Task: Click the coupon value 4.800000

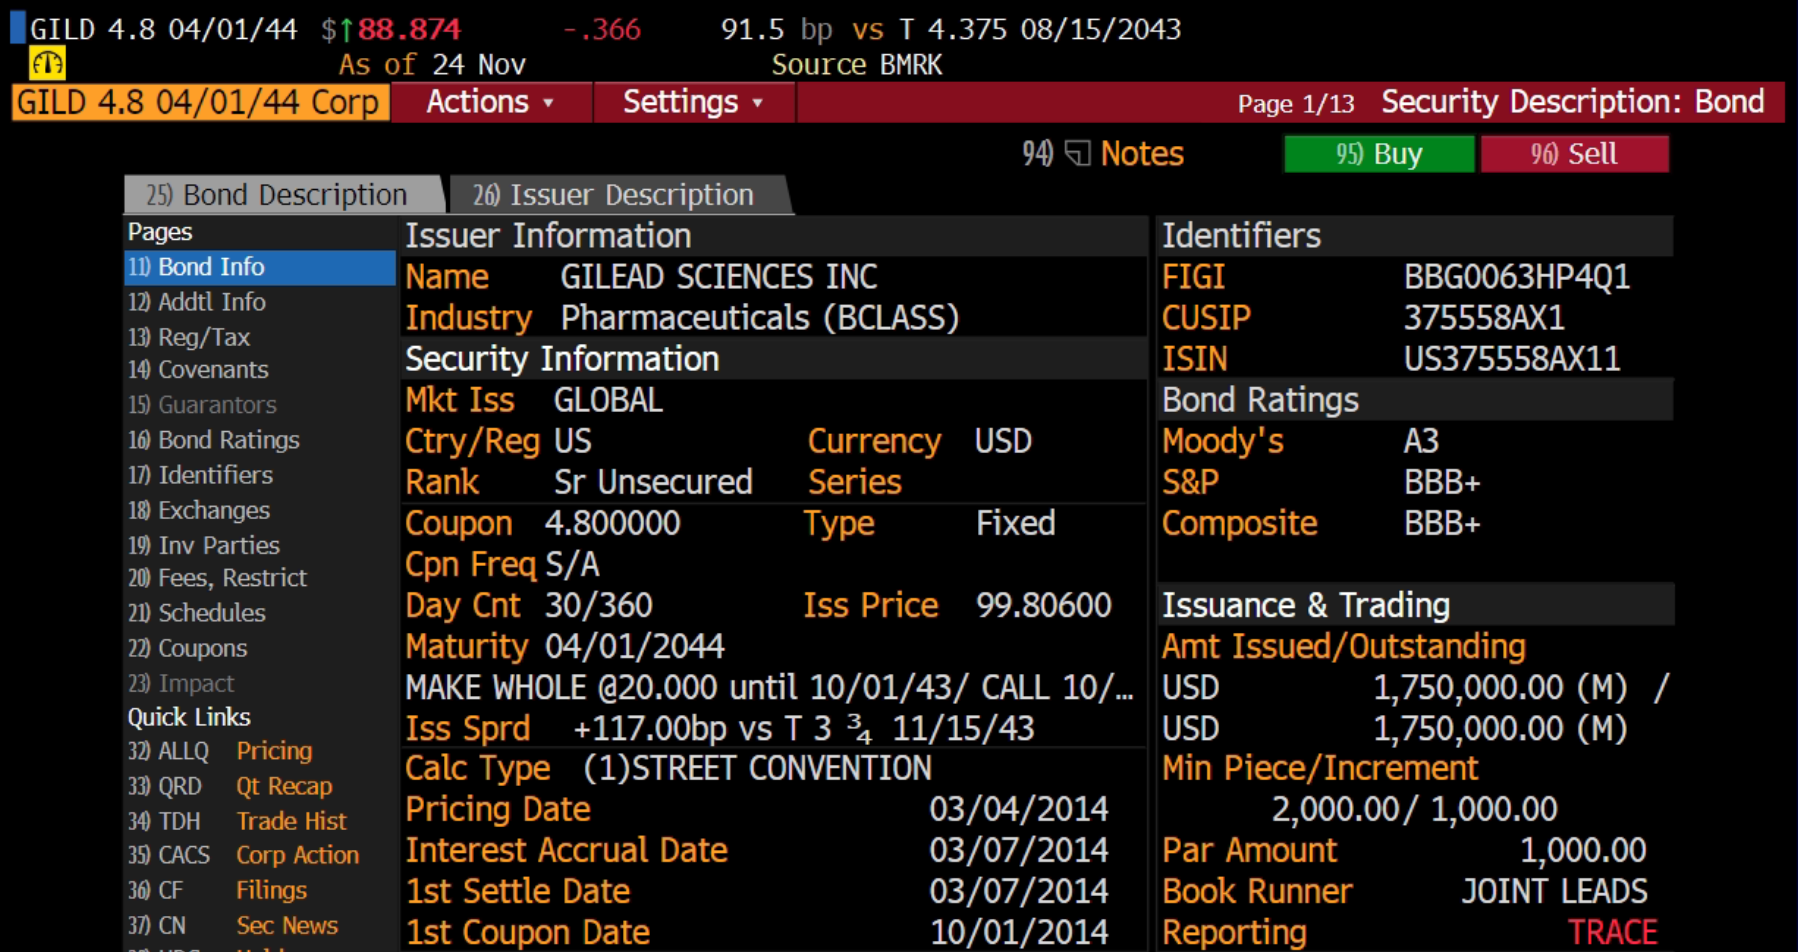Action: click(x=612, y=523)
